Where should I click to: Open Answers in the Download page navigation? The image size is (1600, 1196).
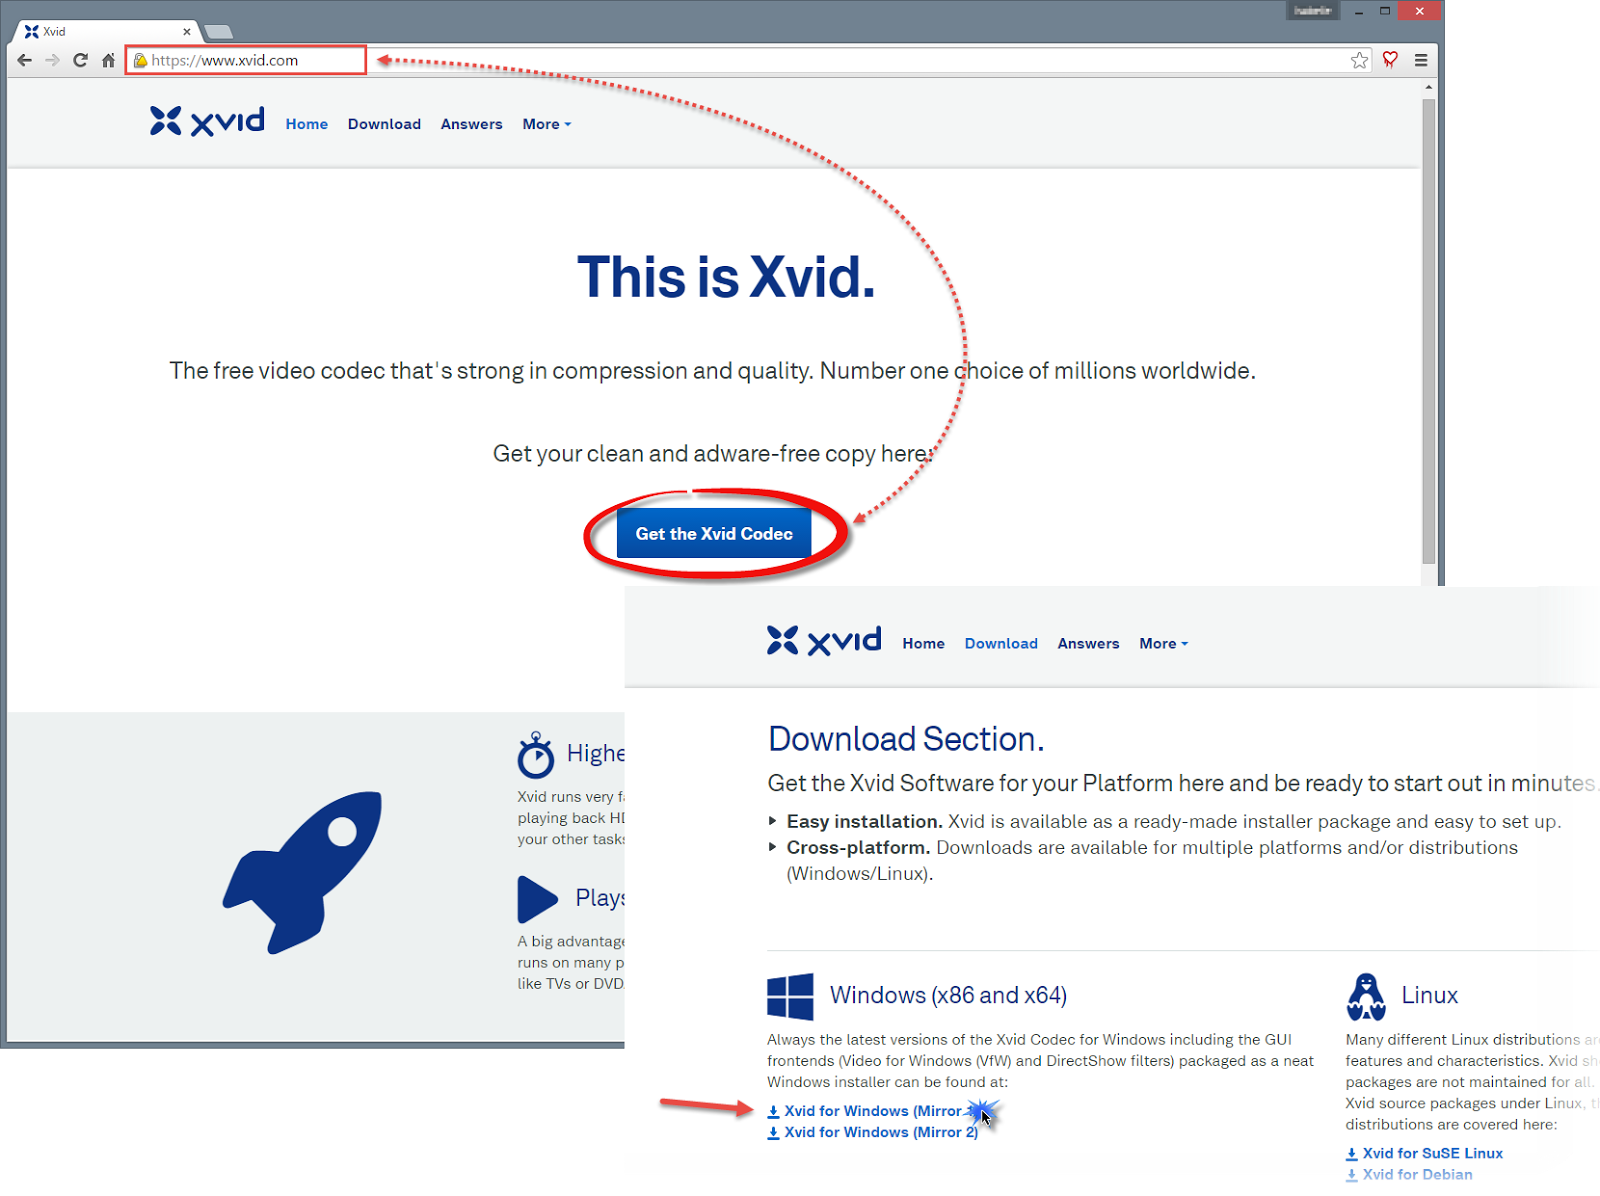coord(1088,643)
